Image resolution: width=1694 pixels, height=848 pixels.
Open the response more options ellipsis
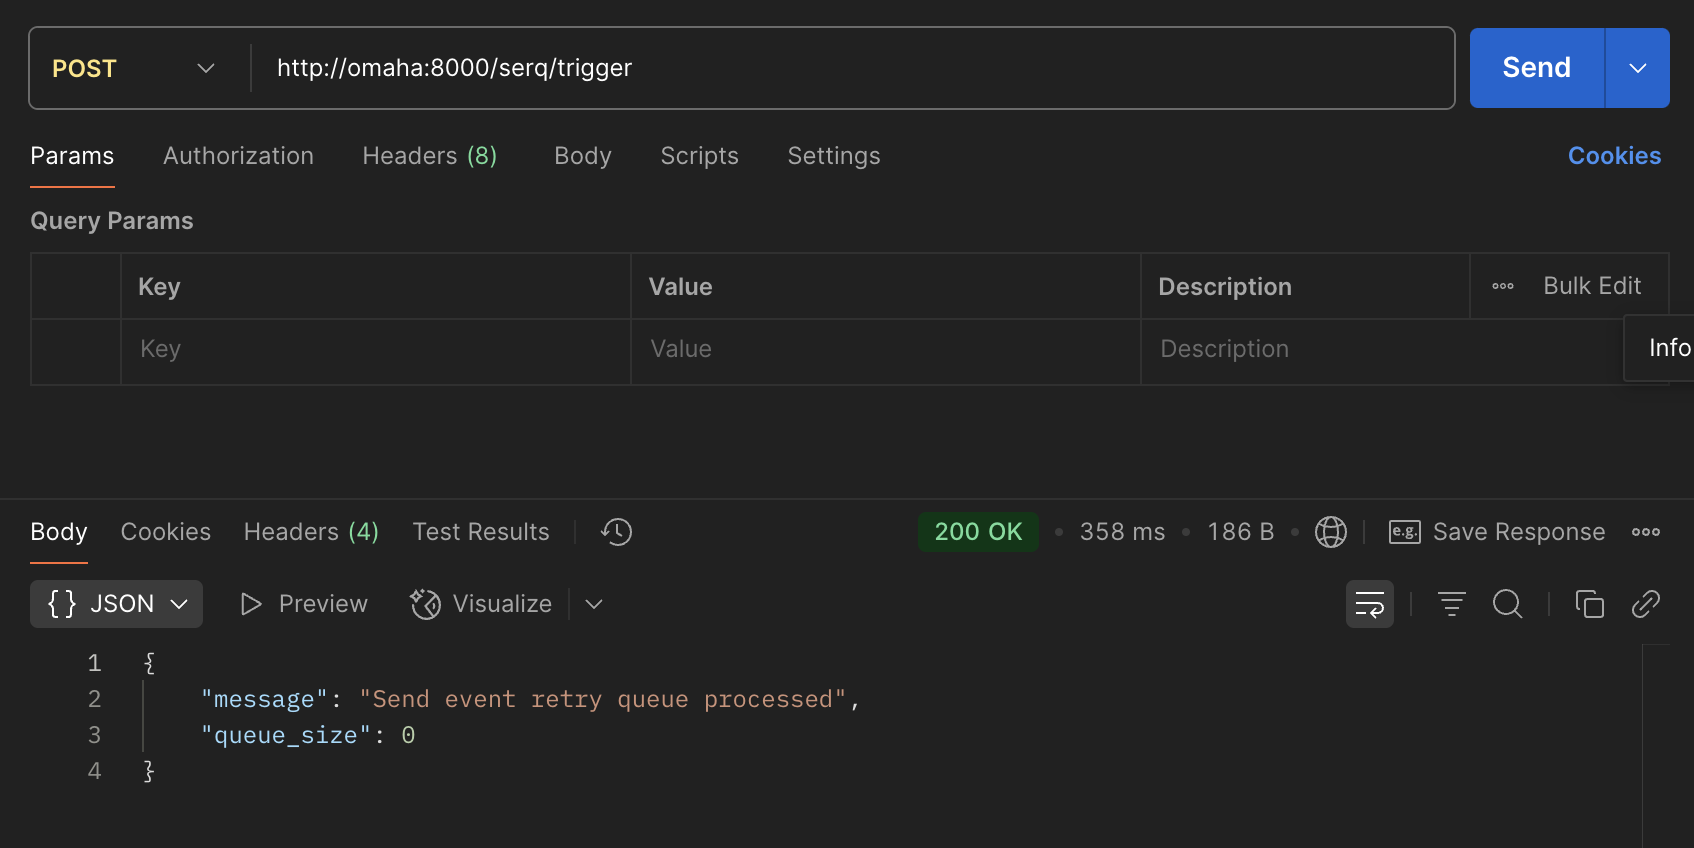[x=1645, y=532]
